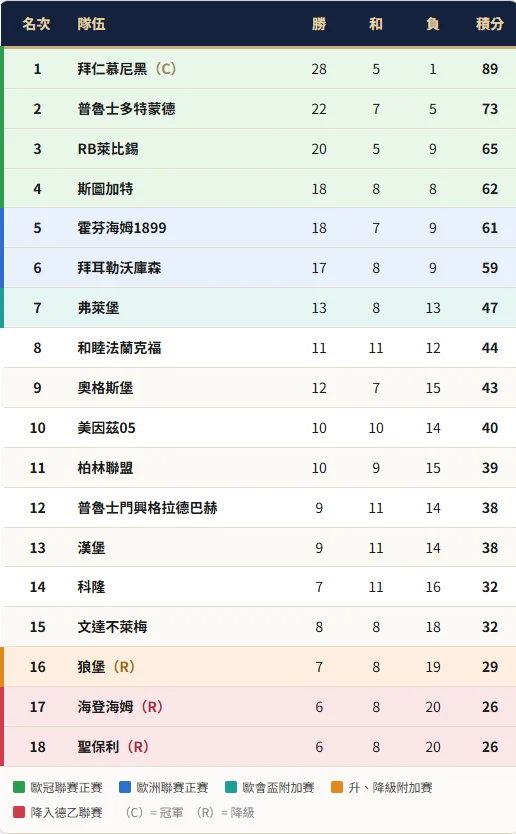Click the 89 points cell for 拜仁慕尼黑

489,69
